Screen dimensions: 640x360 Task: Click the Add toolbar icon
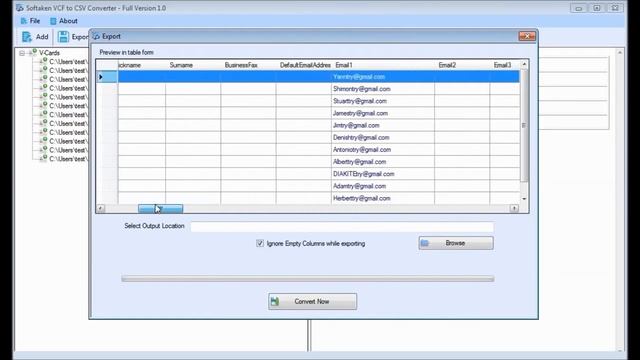click(27, 37)
